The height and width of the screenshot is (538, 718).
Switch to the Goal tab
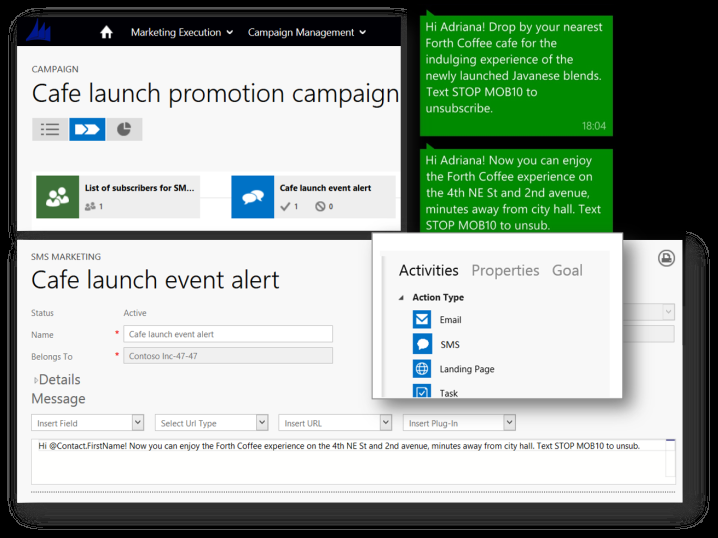click(x=567, y=271)
